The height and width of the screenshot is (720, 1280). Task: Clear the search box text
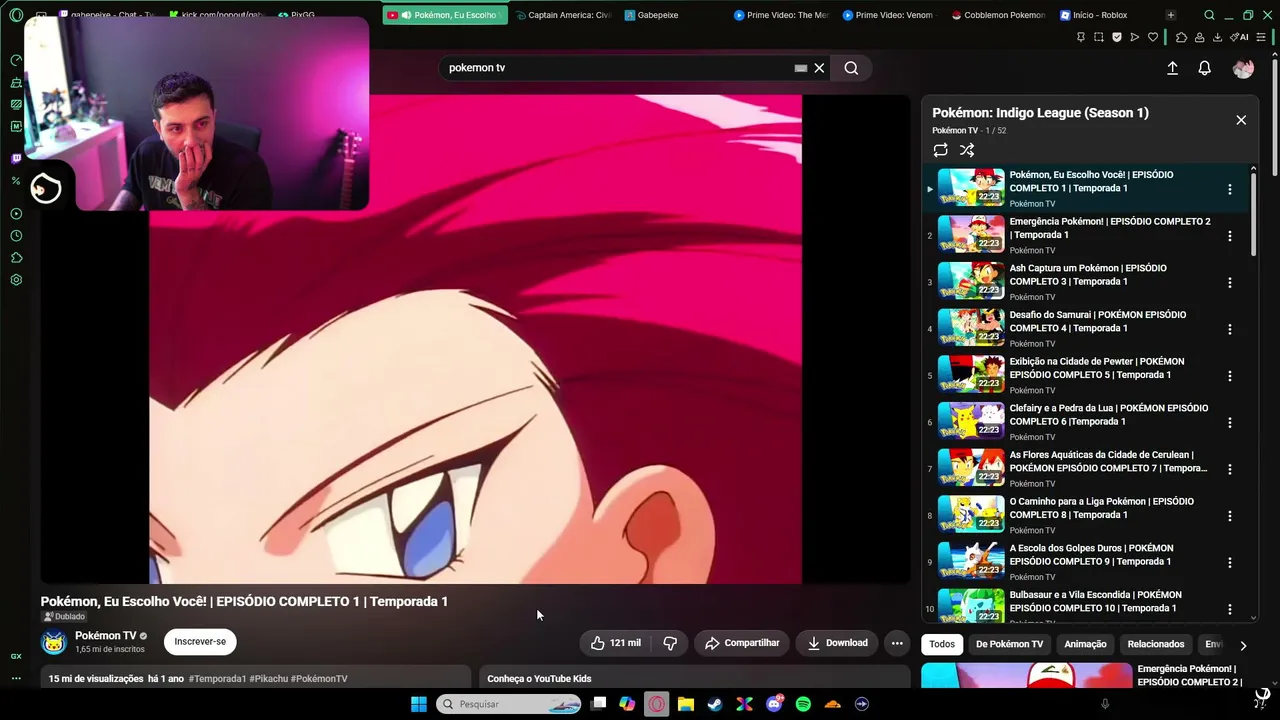pyautogui.click(x=819, y=68)
